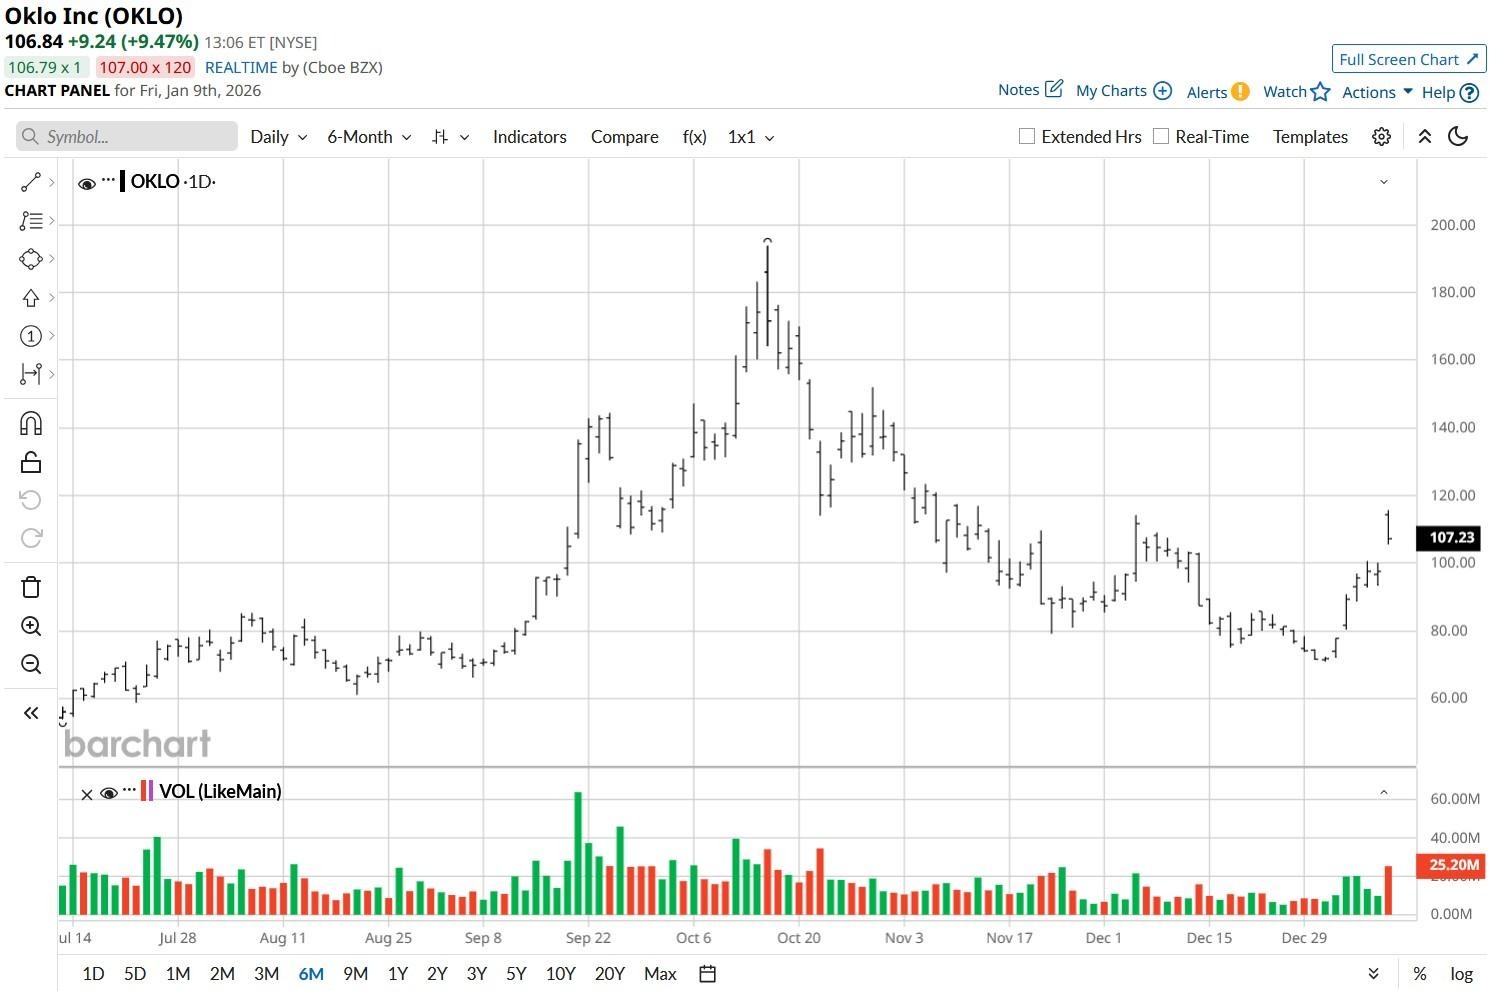Click the redo arrow icon
Screen dimensions: 1507x991
pos(31,538)
